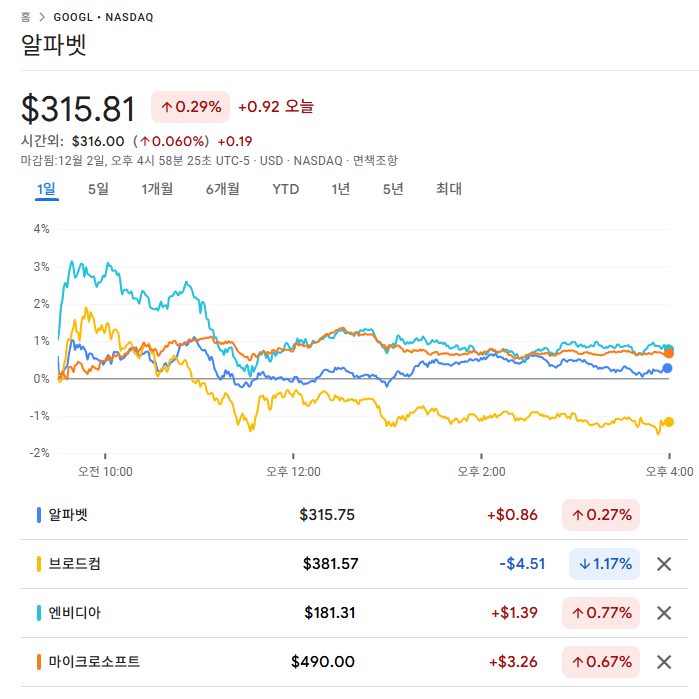The image size is (699, 699).
Task: Switch to the 5일 chart range
Action: coord(98,189)
